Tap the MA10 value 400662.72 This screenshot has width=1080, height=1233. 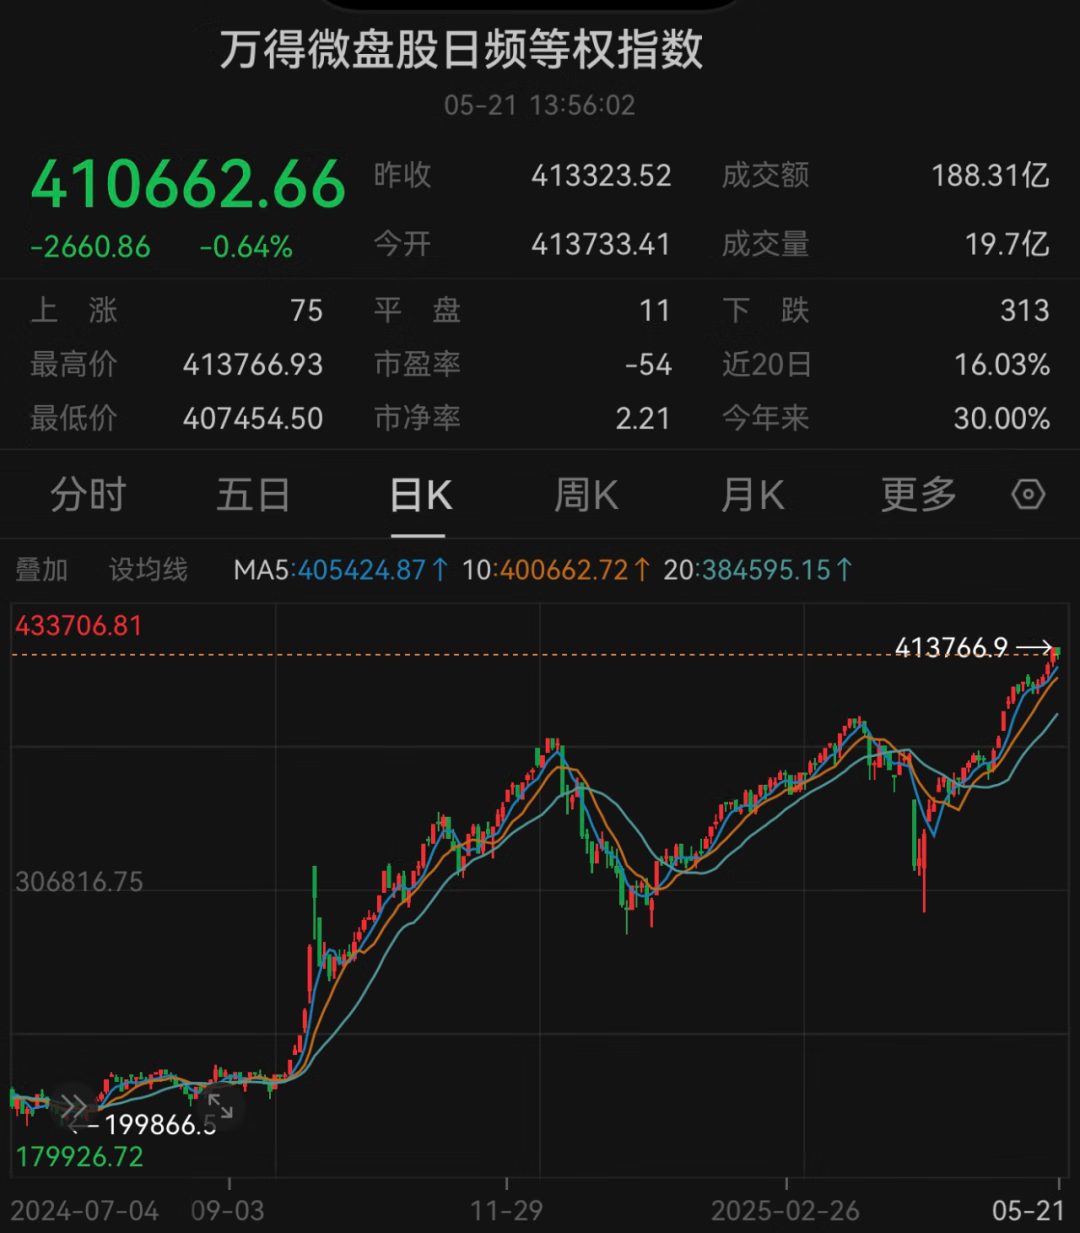(563, 570)
